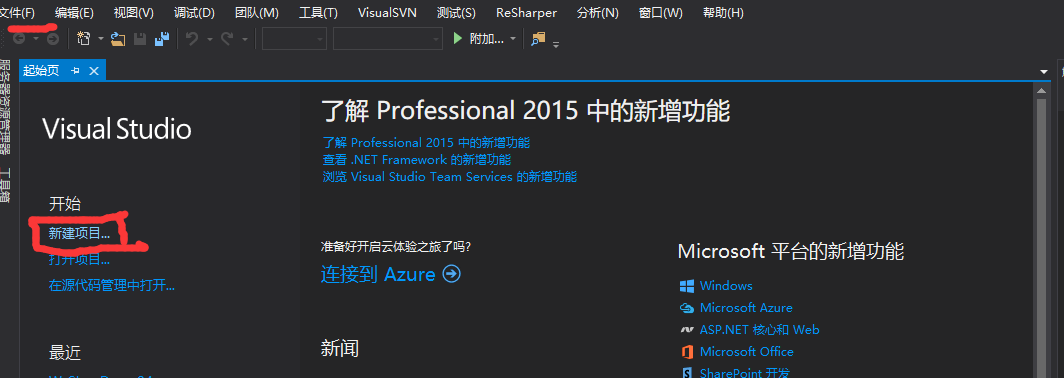Open the 分析(N) menu
Viewport: 1064px width, 378px height.
click(x=598, y=13)
